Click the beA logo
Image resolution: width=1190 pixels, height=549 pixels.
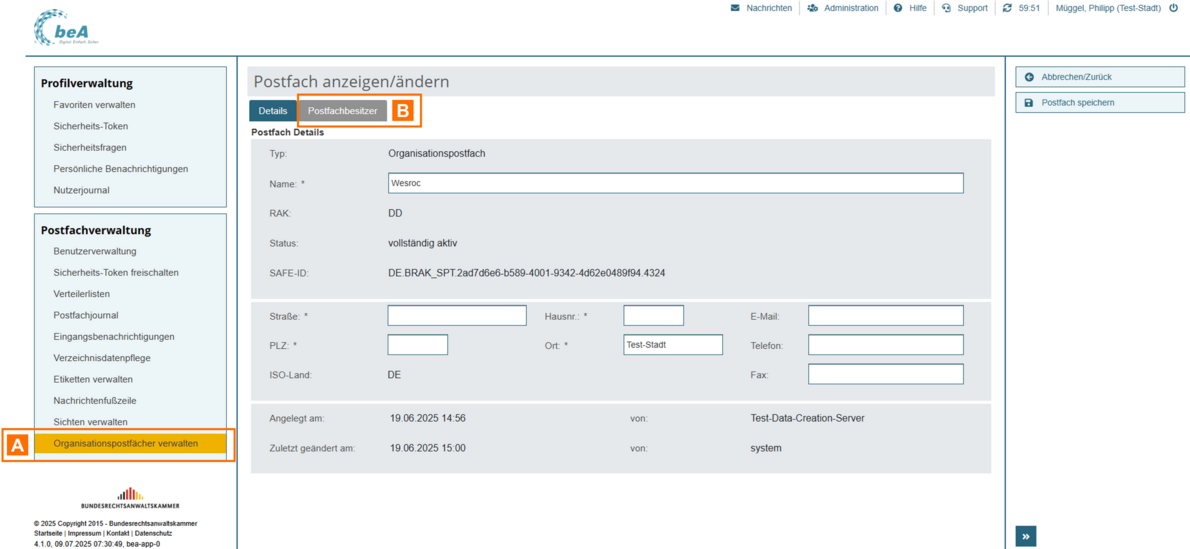67,28
